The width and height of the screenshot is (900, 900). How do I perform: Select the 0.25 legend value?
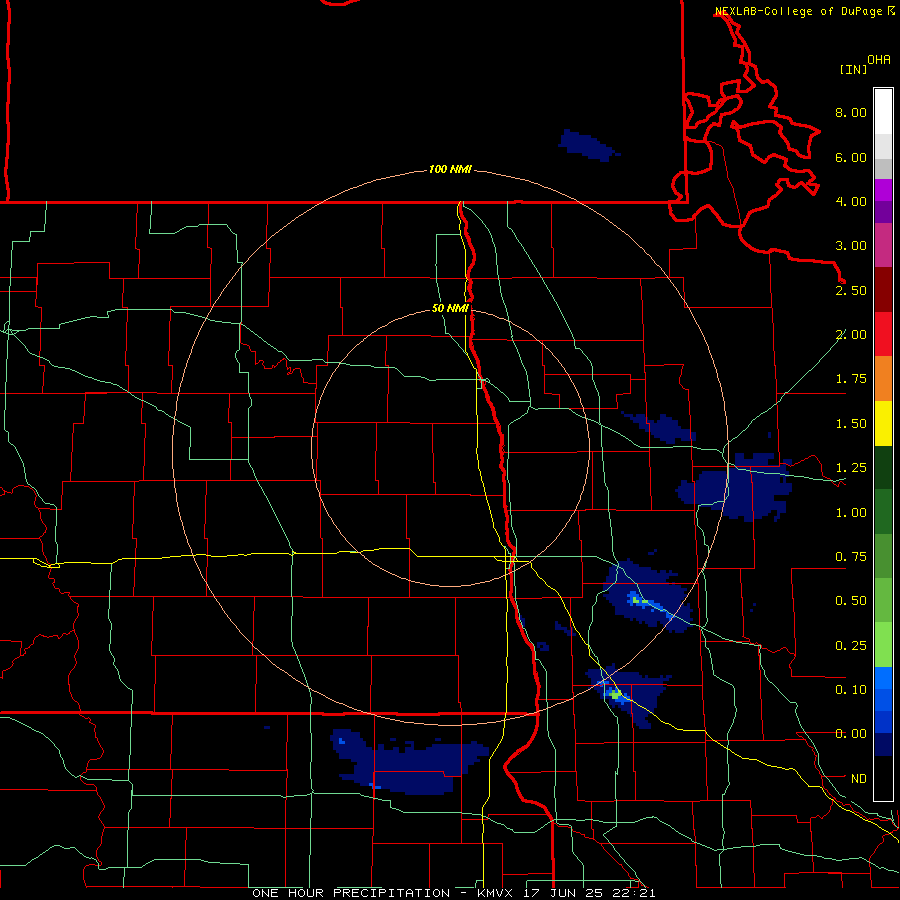tap(851, 646)
